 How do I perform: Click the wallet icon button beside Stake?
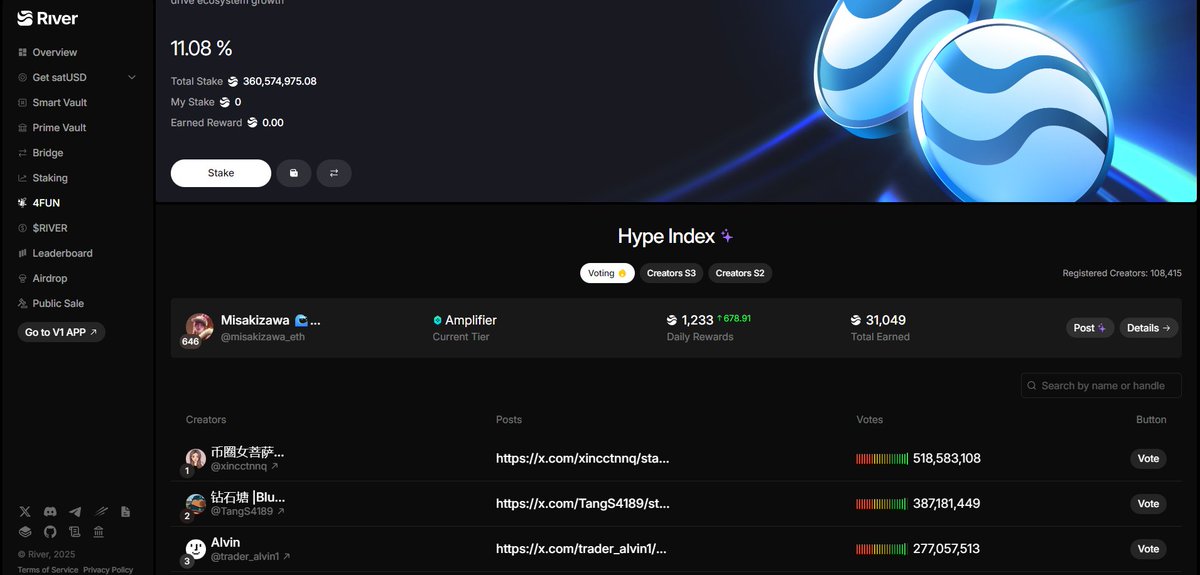294,173
